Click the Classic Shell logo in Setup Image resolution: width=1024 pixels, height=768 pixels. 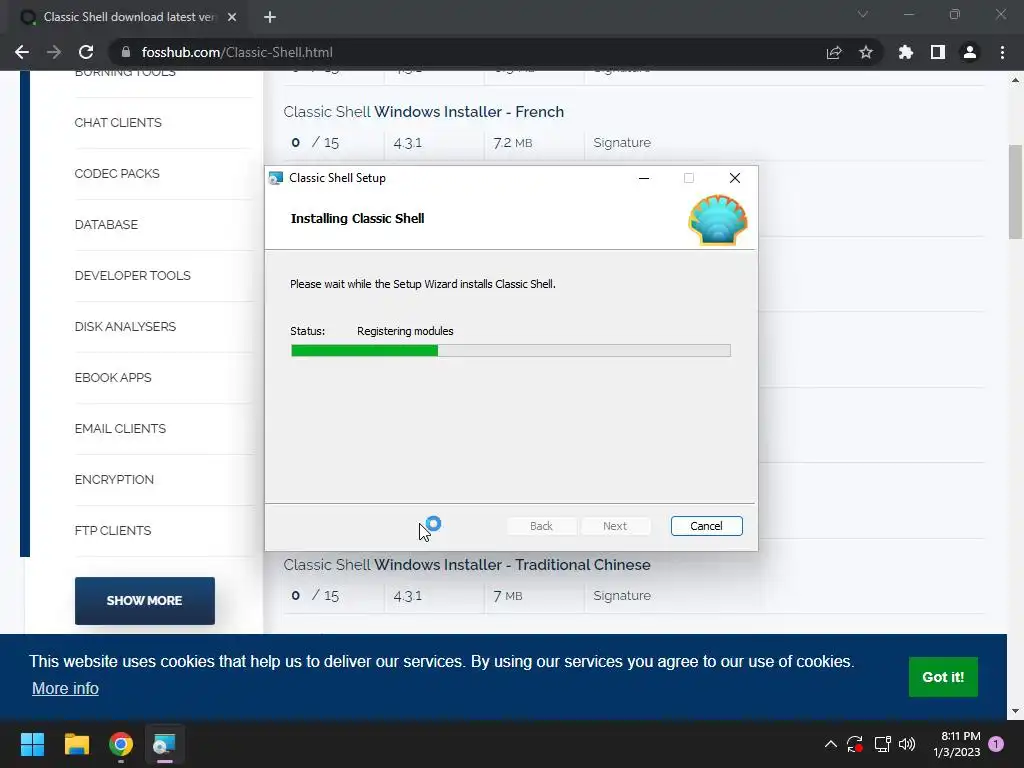pyautogui.click(x=718, y=220)
